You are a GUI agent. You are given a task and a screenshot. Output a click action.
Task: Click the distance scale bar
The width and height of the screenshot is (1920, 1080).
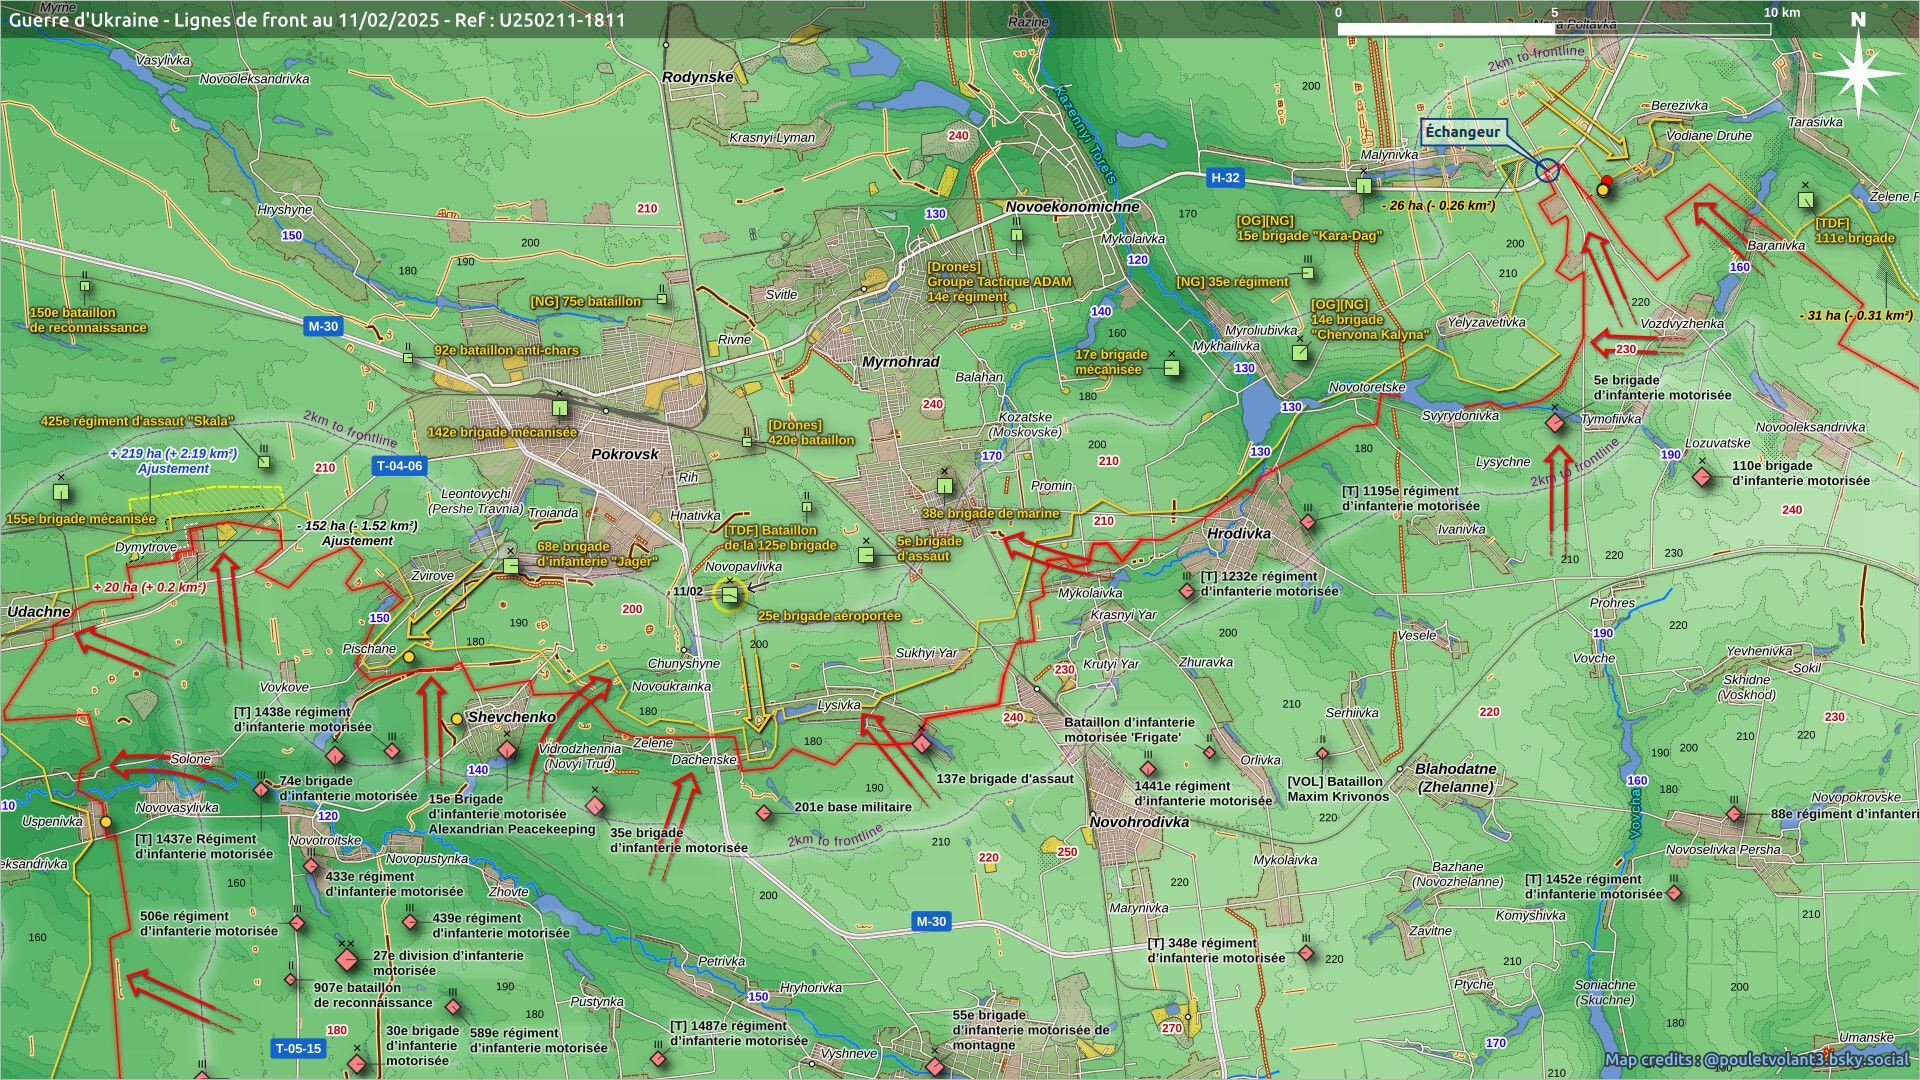[x=1554, y=29]
